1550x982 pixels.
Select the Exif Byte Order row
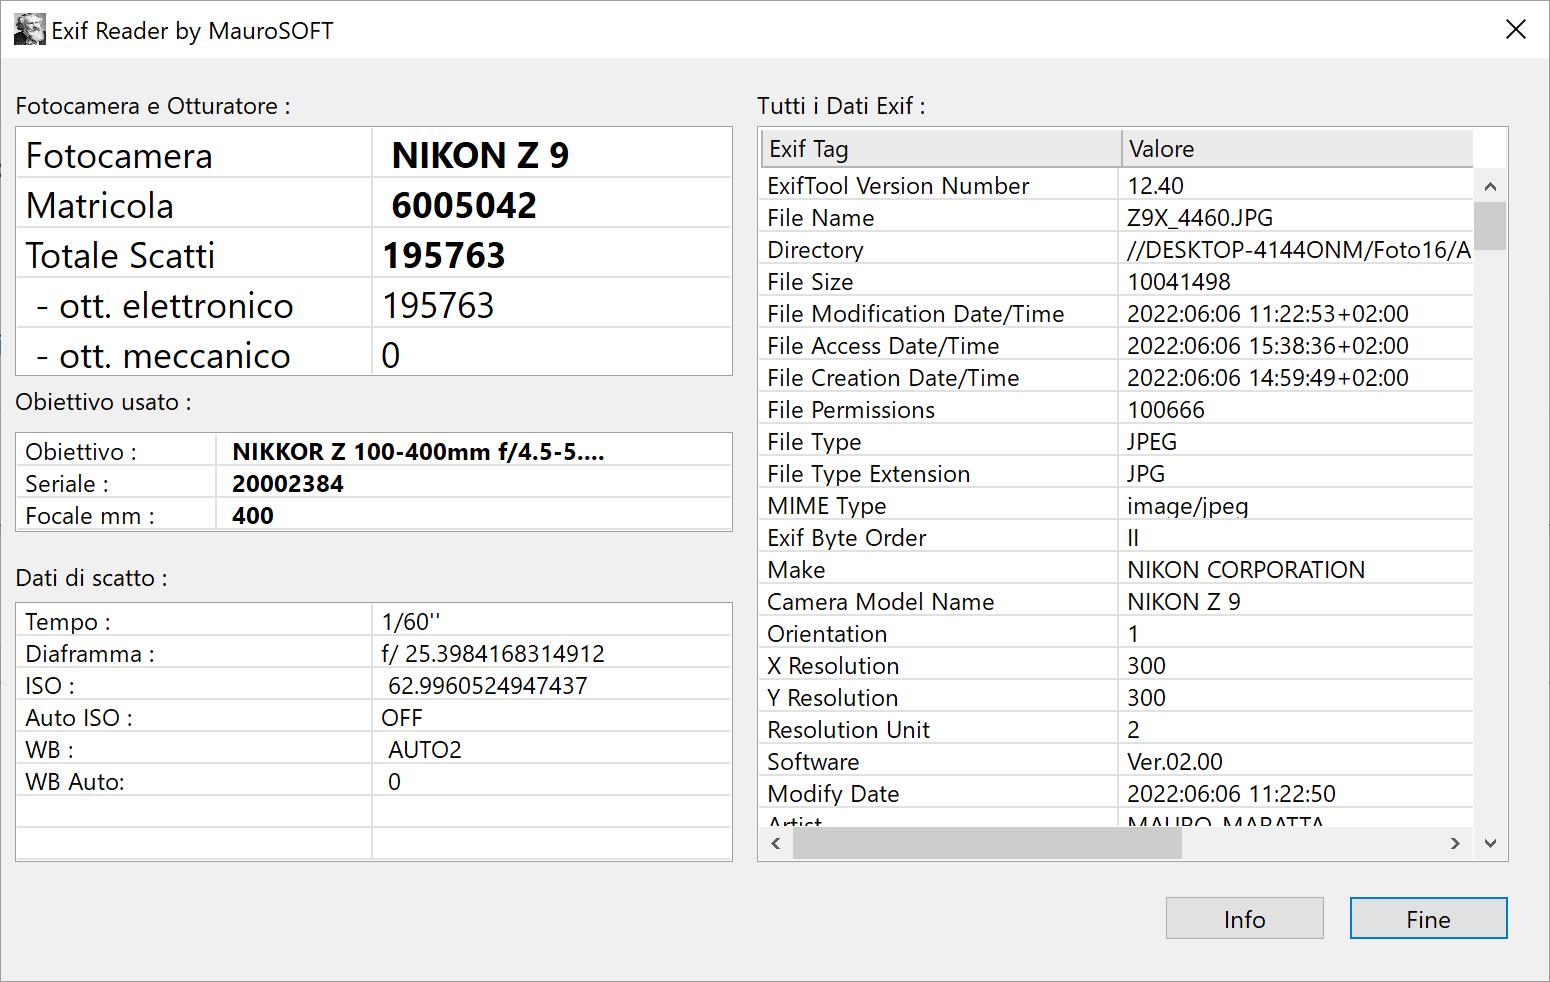coord(1117,538)
